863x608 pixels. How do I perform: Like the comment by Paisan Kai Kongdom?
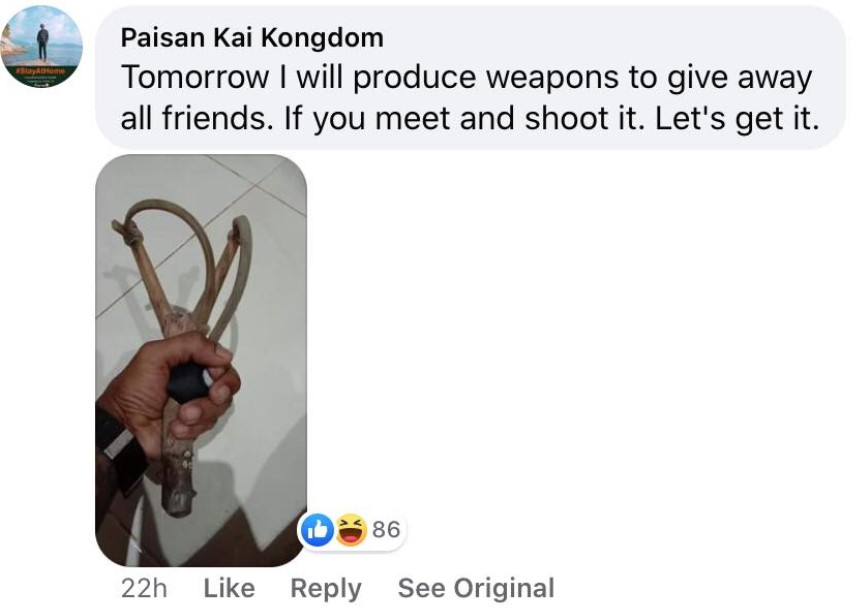tap(229, 588)
